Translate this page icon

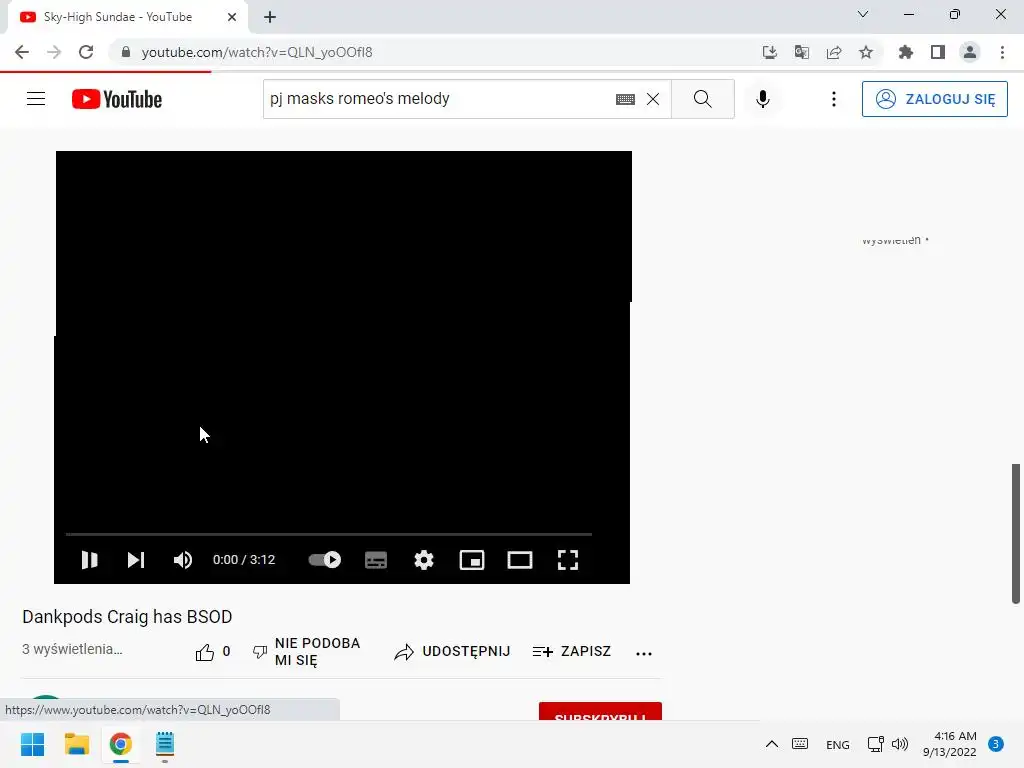[x=802, y=52]
